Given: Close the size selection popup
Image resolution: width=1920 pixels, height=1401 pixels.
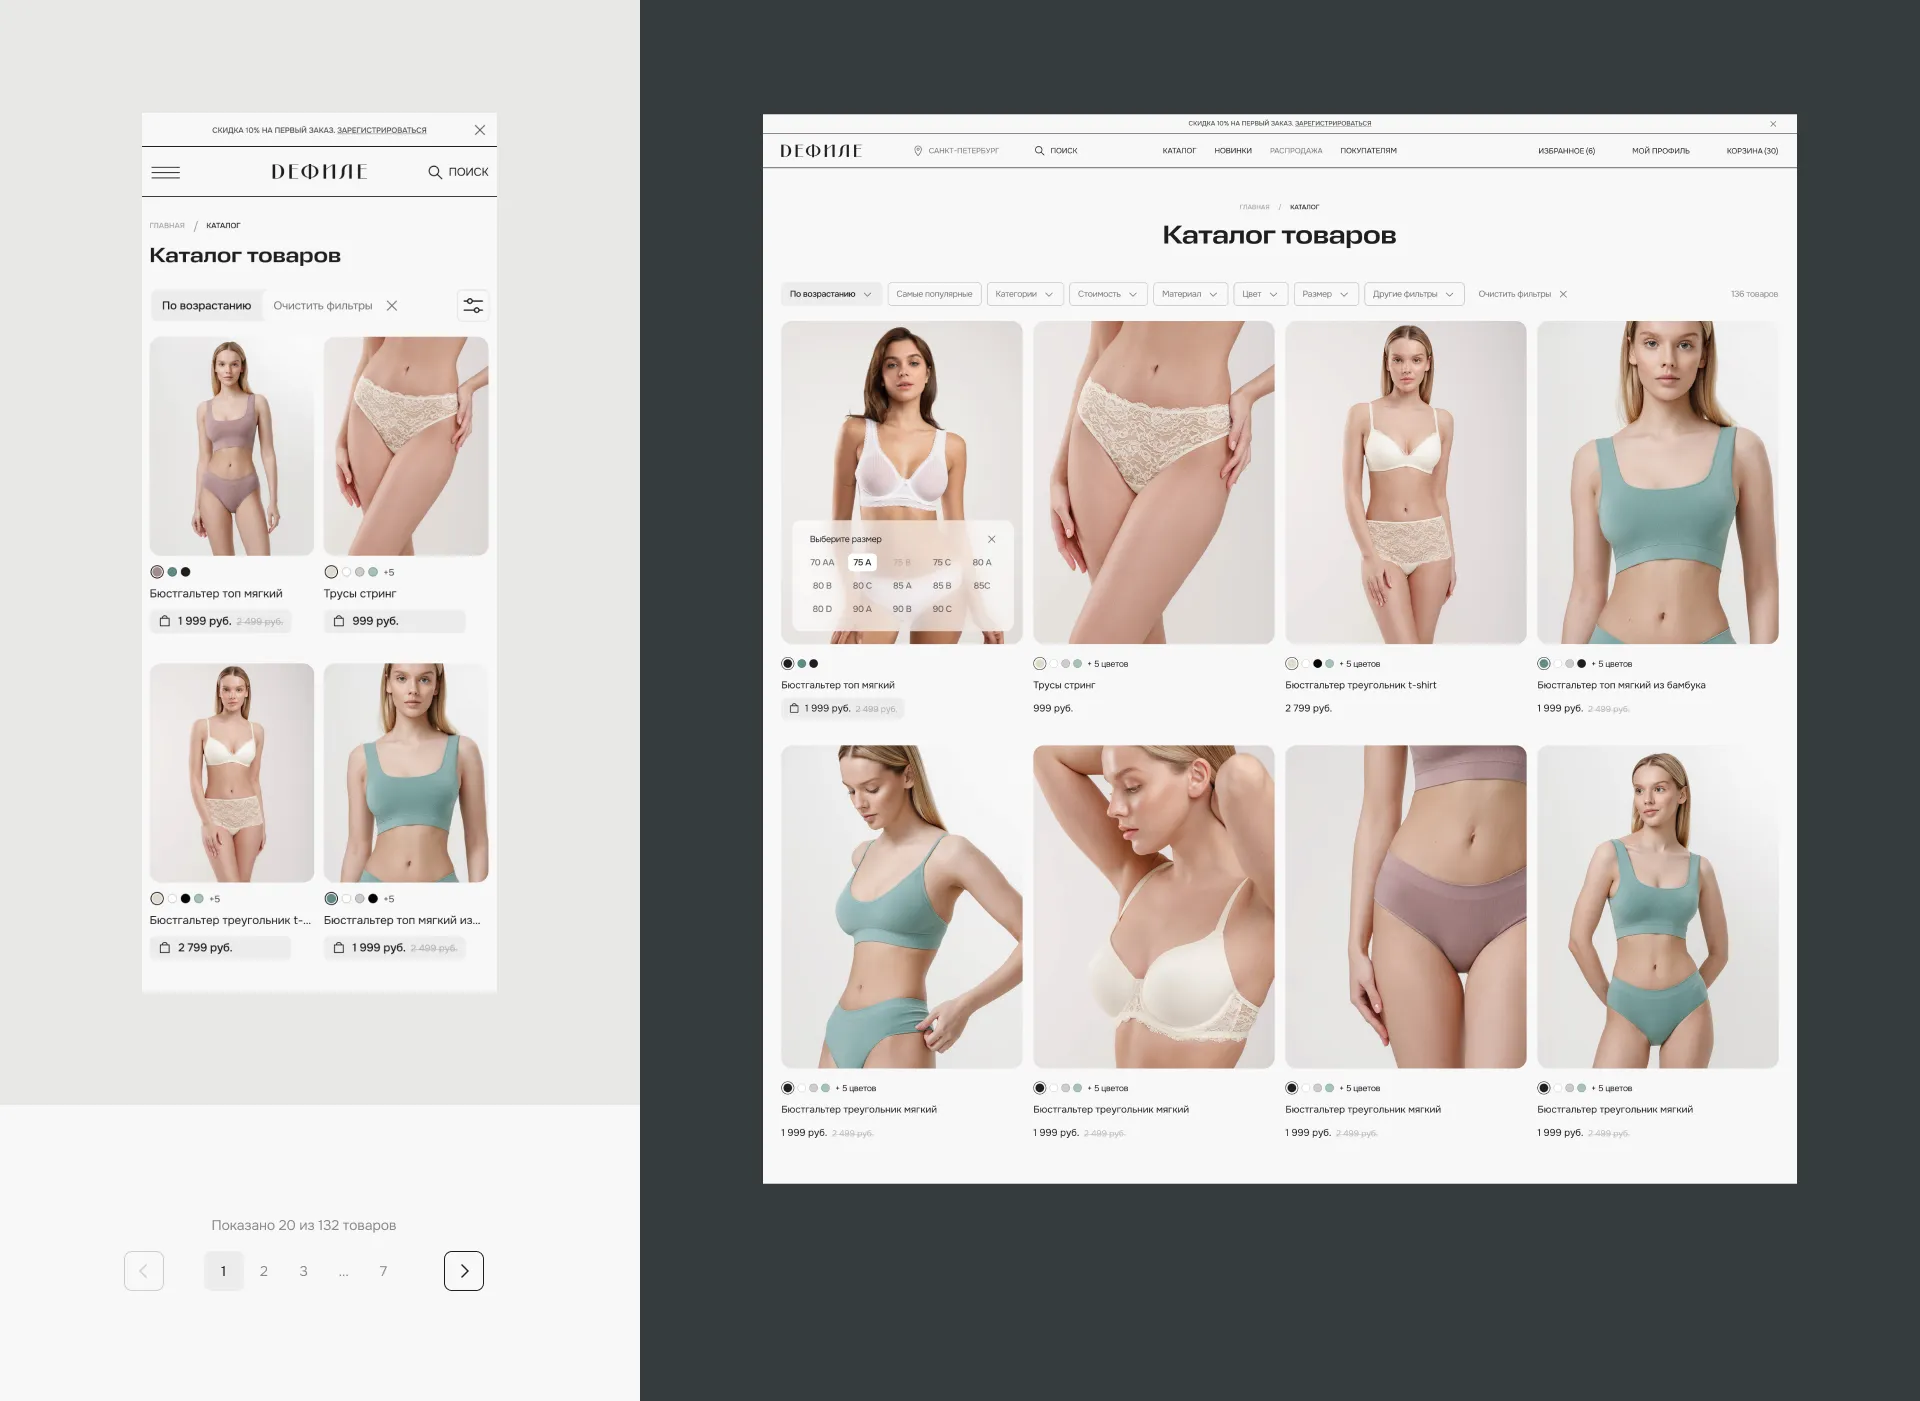Looking at the screenshot, I should click(x=991, y=539).
